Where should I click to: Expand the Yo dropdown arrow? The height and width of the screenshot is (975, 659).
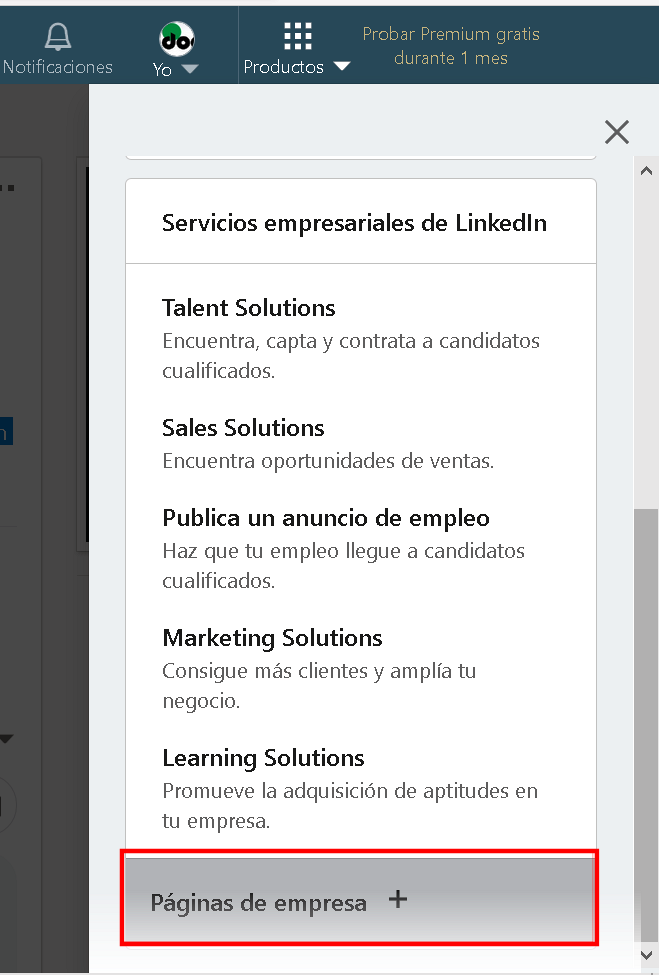pos(190,68)
